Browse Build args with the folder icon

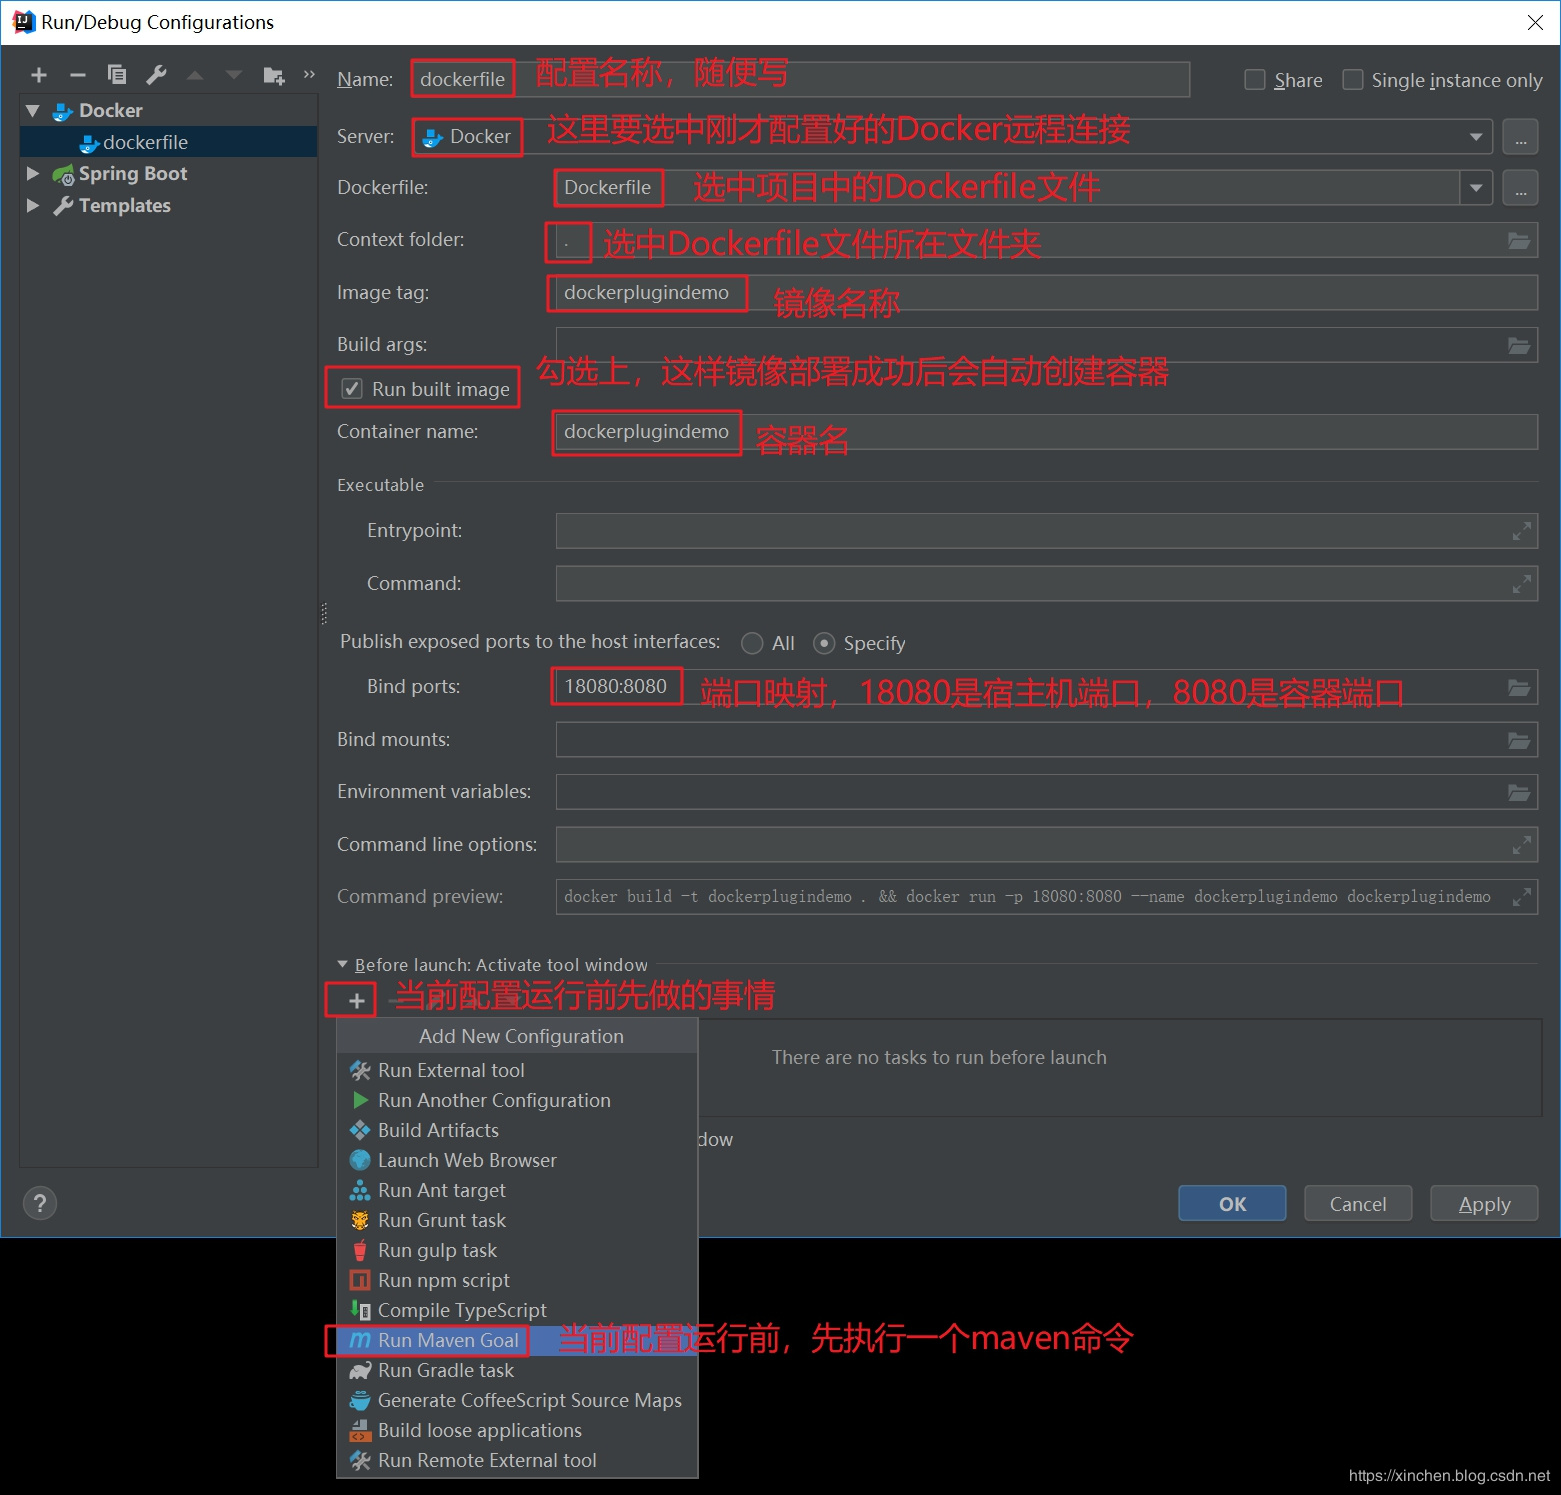coord(1519,344)
